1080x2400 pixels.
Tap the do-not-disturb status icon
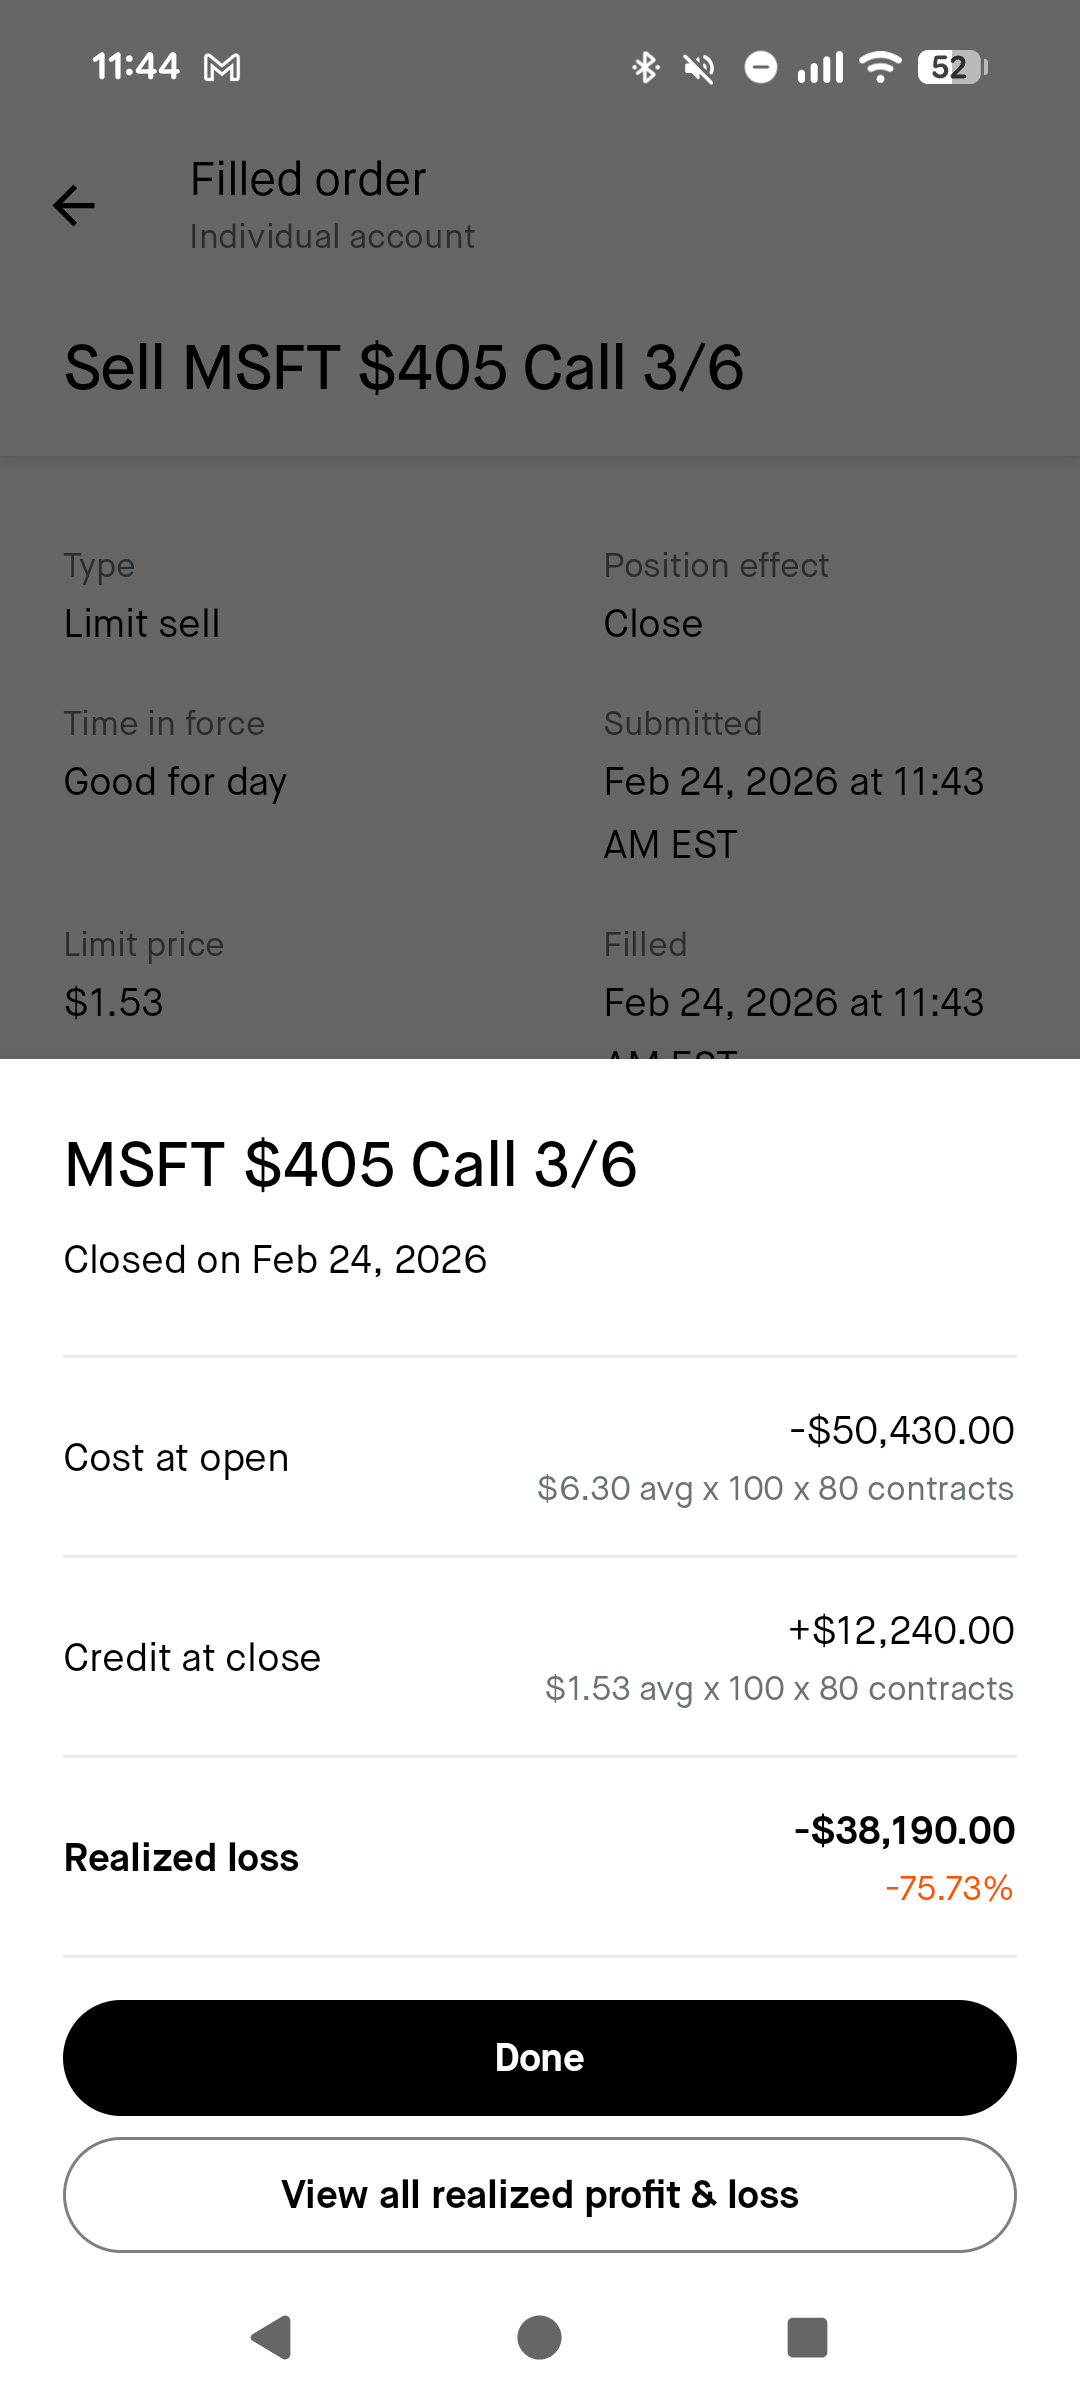[760, 68]
